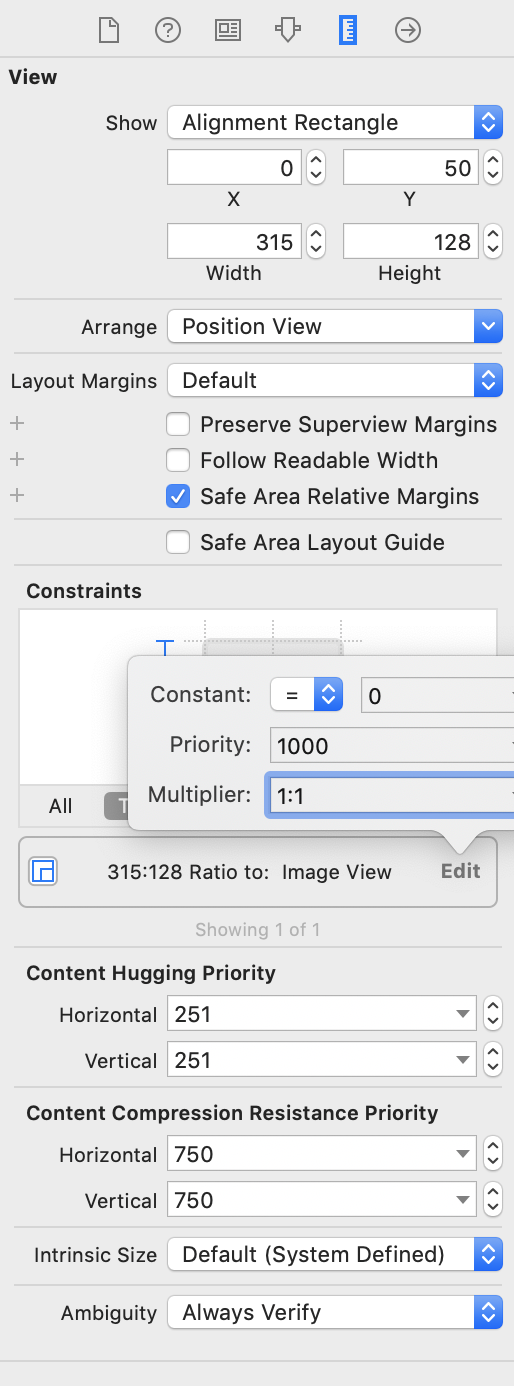Open the Constant relation equals popup
514x1386 pixels.
[x=307, y=695]
